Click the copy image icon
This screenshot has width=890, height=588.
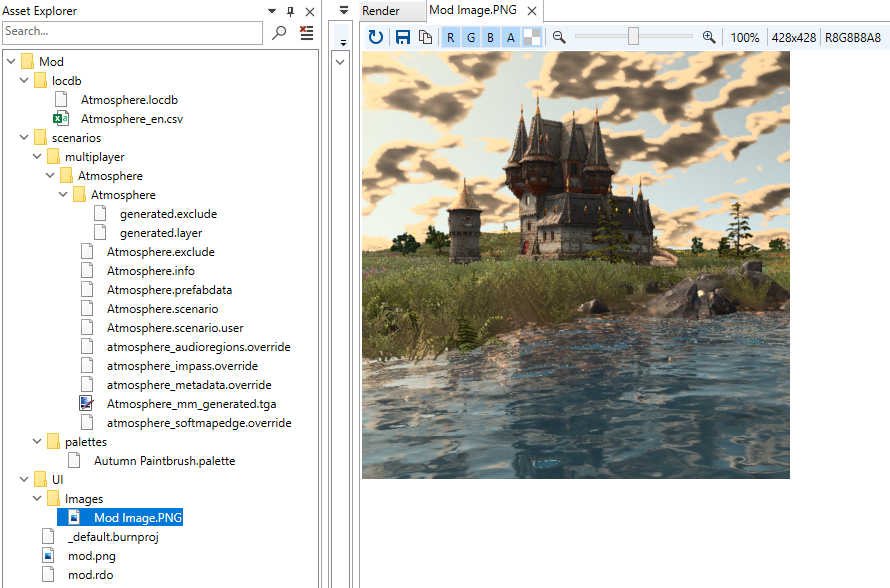coord(425,37)
